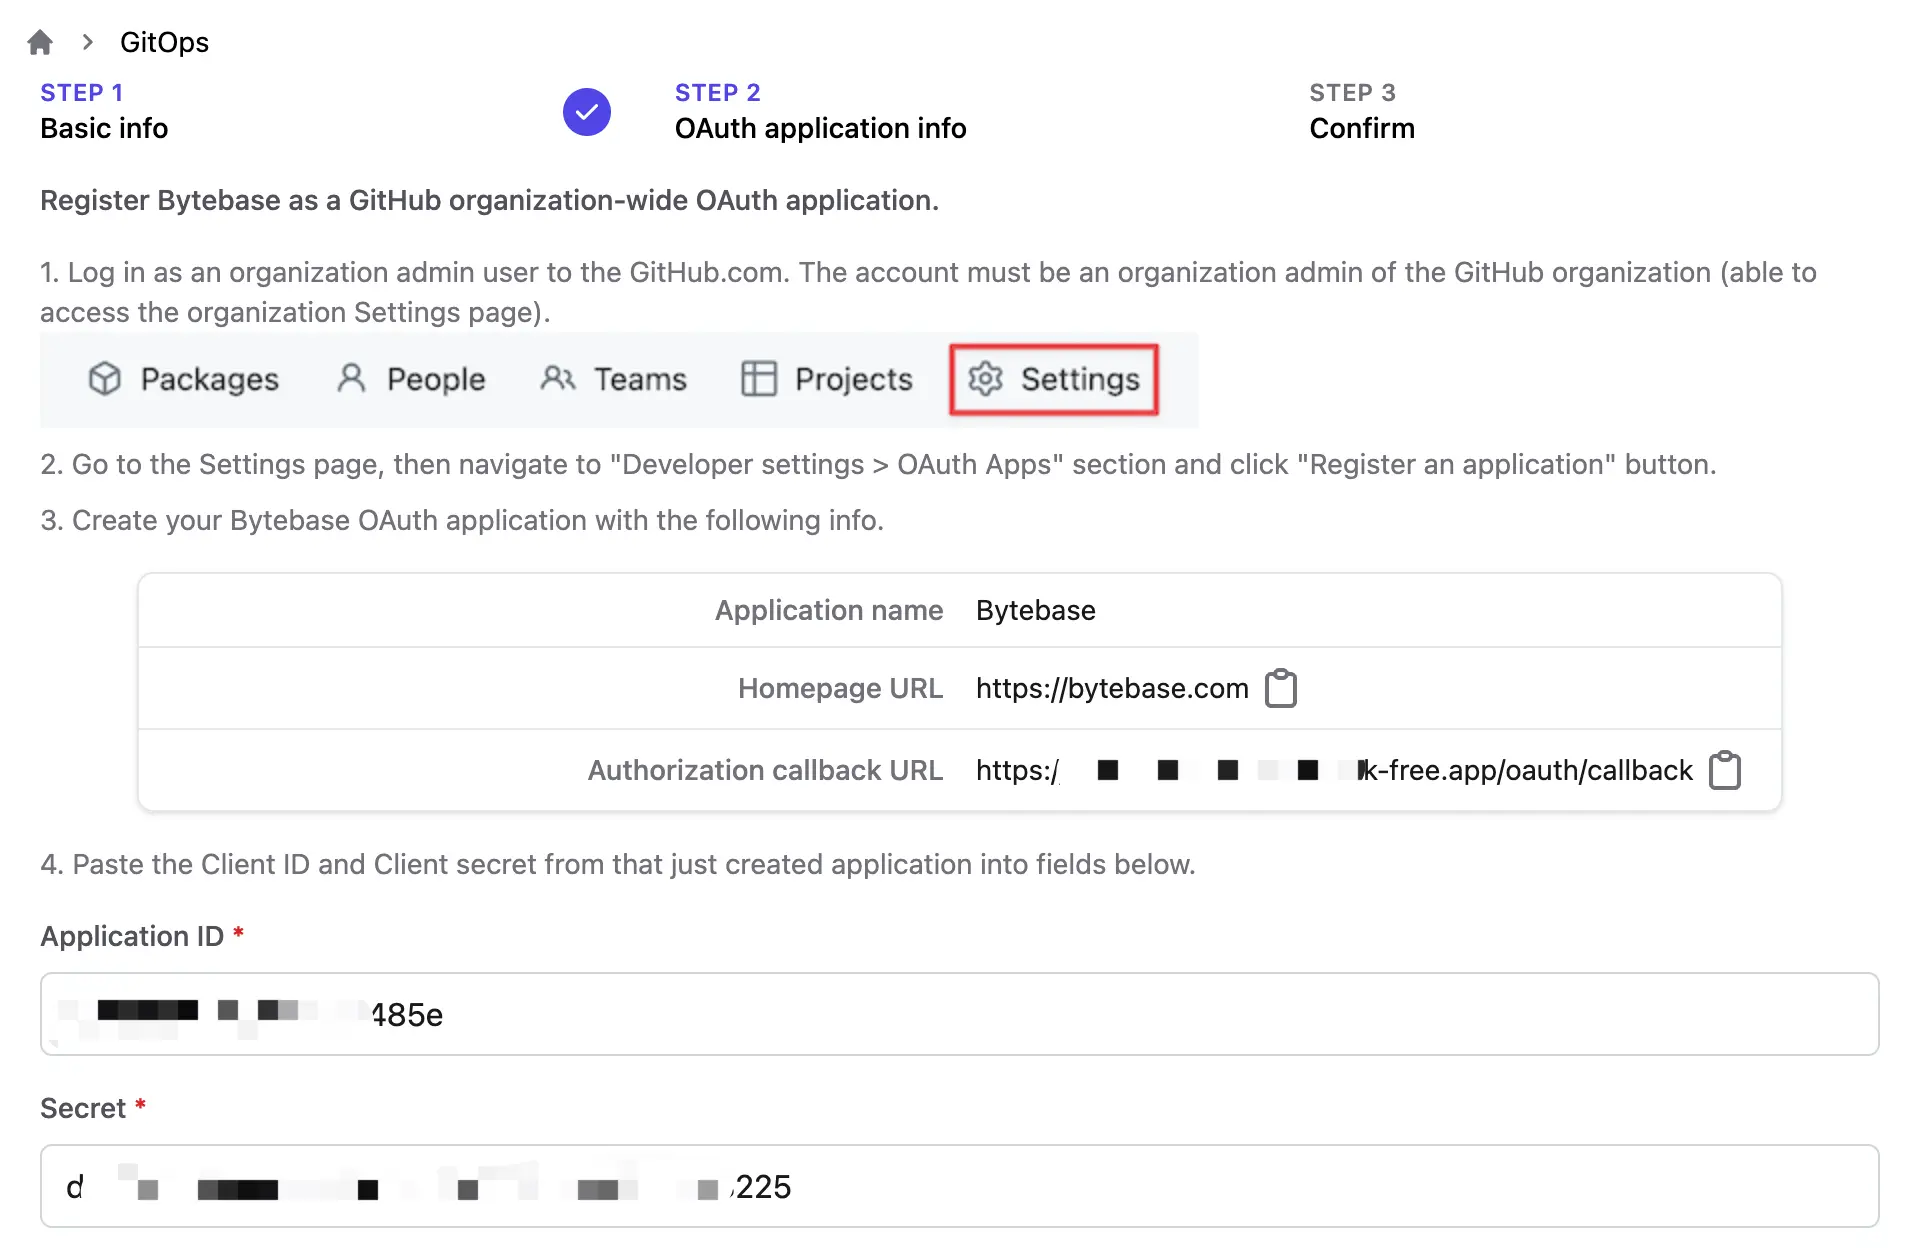
Task: Click the Application name label
Action: point(829,610)
